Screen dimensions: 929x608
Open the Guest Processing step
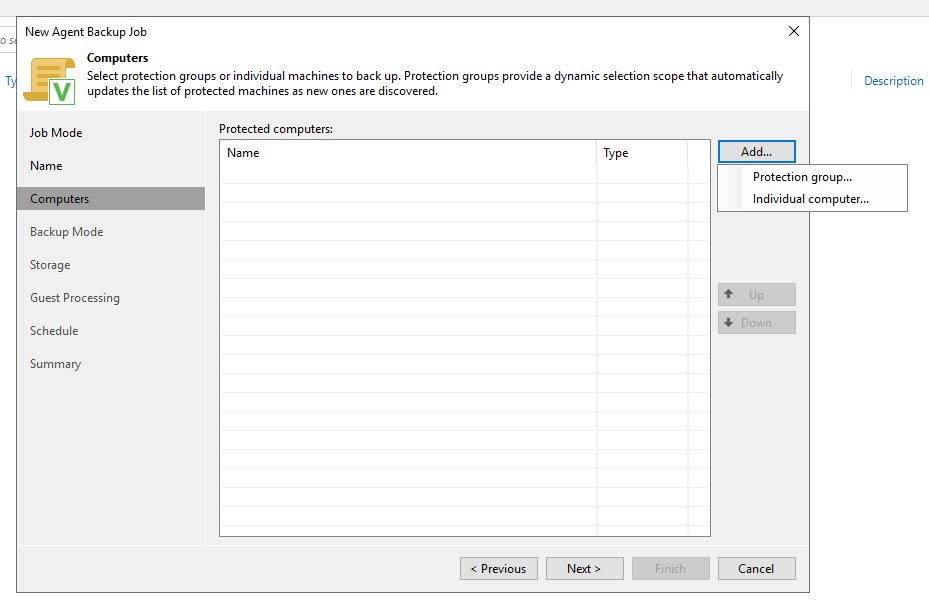(74, 298)
